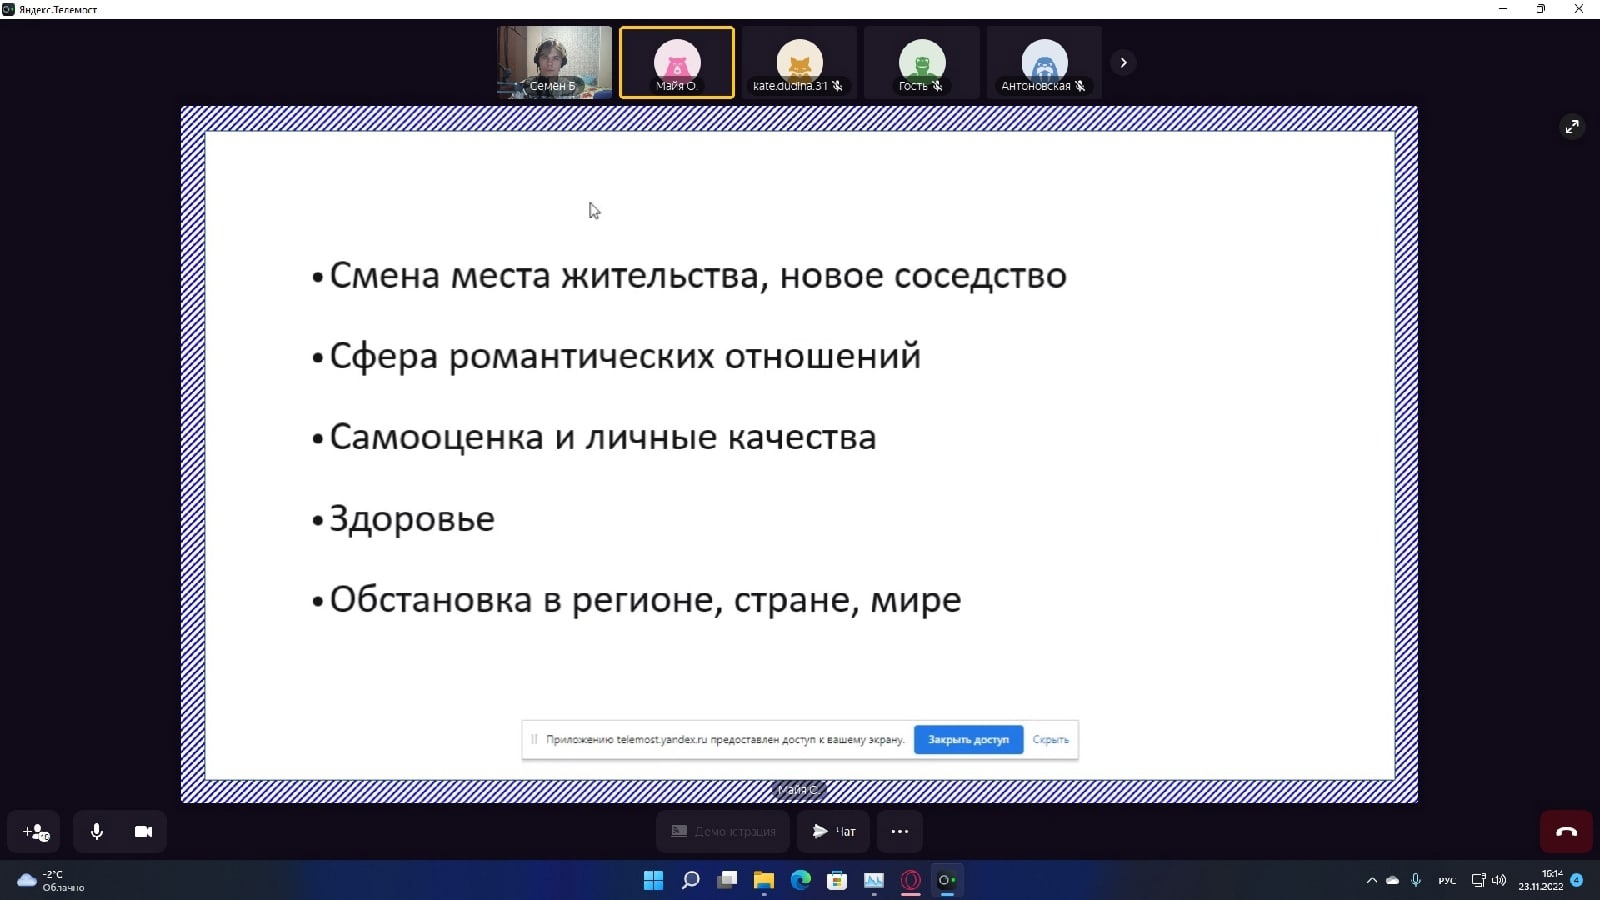
Task: Toggle the camera on or off
Action: click(143, 832)
